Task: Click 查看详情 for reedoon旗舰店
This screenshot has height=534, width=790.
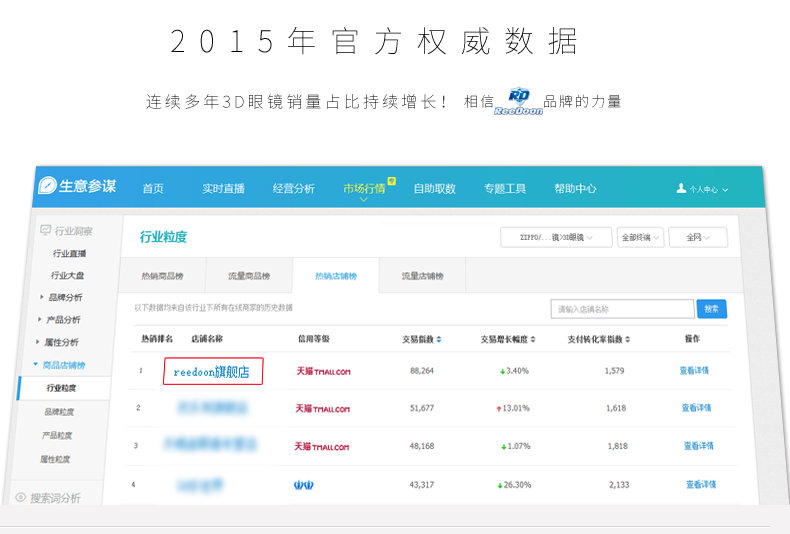Action: pyautogui.click(x=694, y=370)
